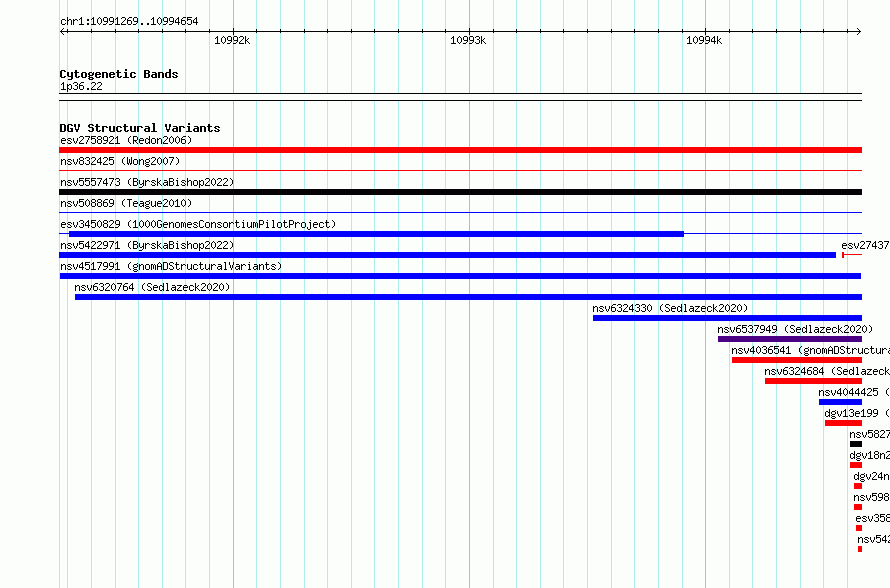Open variant label nsv832425 (Wong2007)

pyautogui.click(x=120, y=161)
